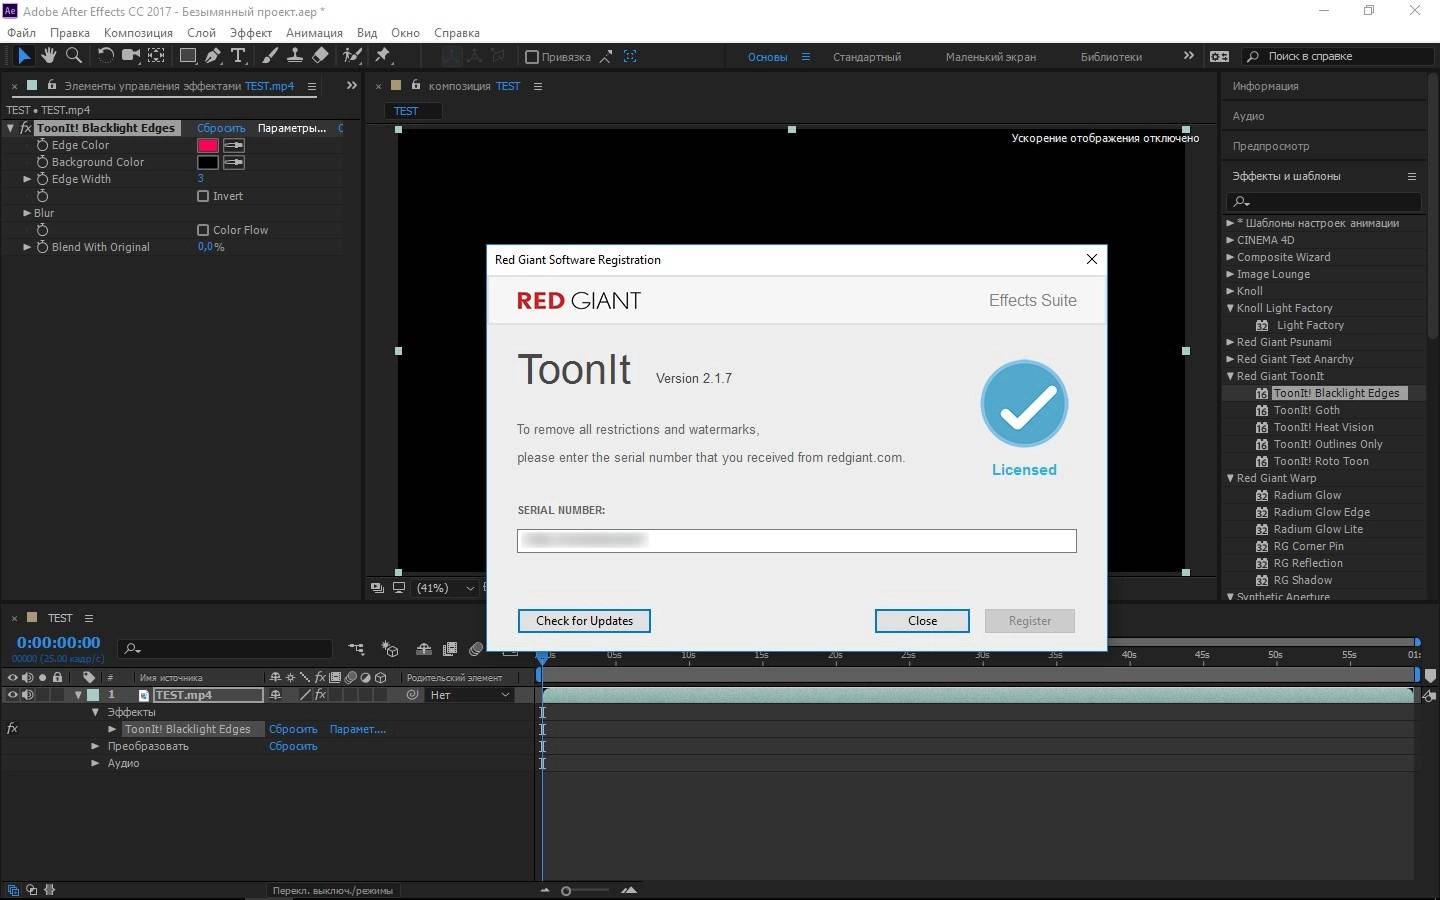Select the Brush tool
This screenshot has height=900, width=1440.
(x=271, y=56)
